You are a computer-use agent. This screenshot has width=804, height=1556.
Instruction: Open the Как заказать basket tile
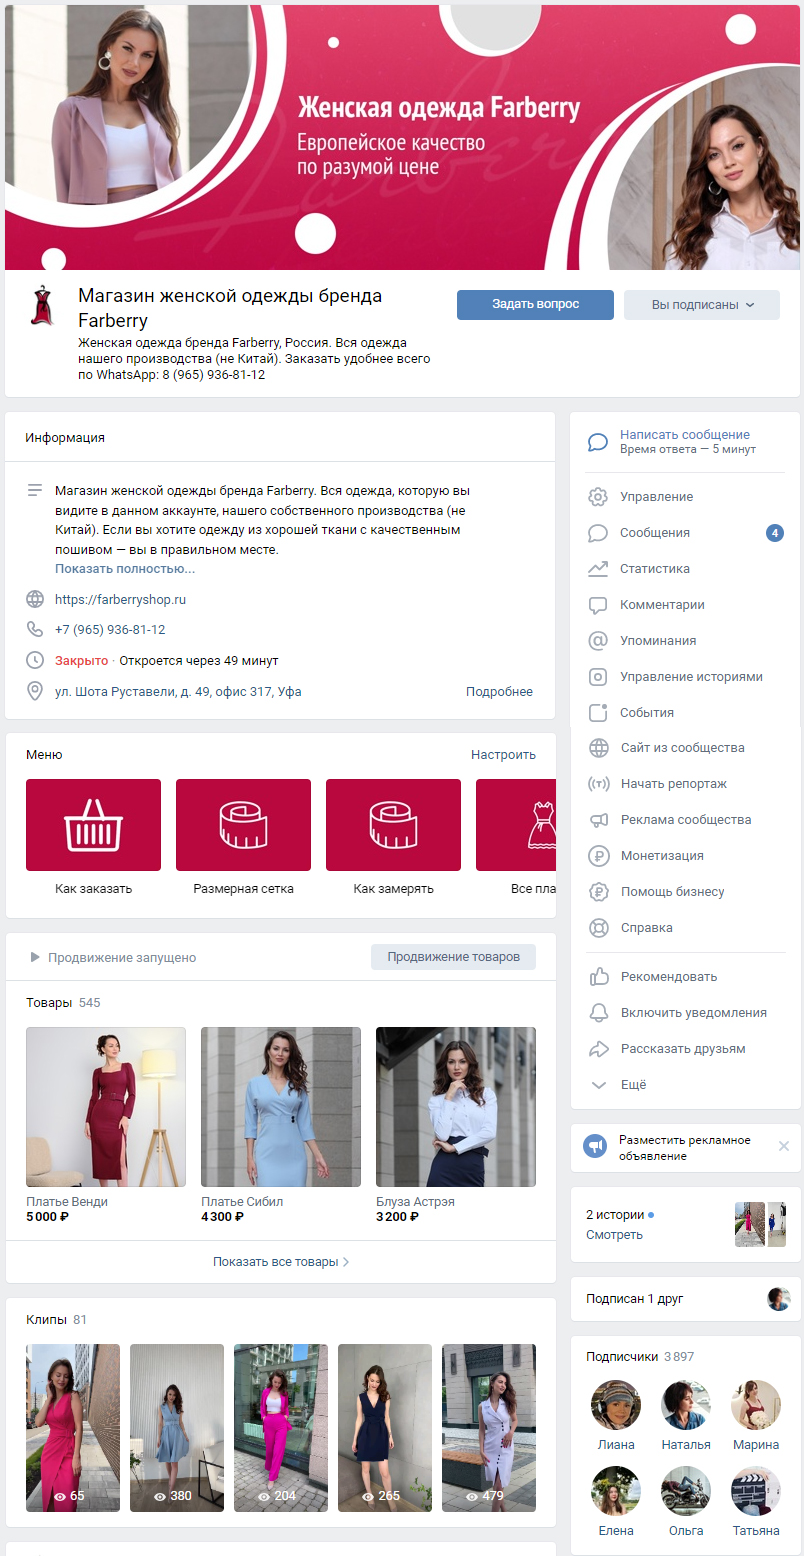(x=93, y=825)
